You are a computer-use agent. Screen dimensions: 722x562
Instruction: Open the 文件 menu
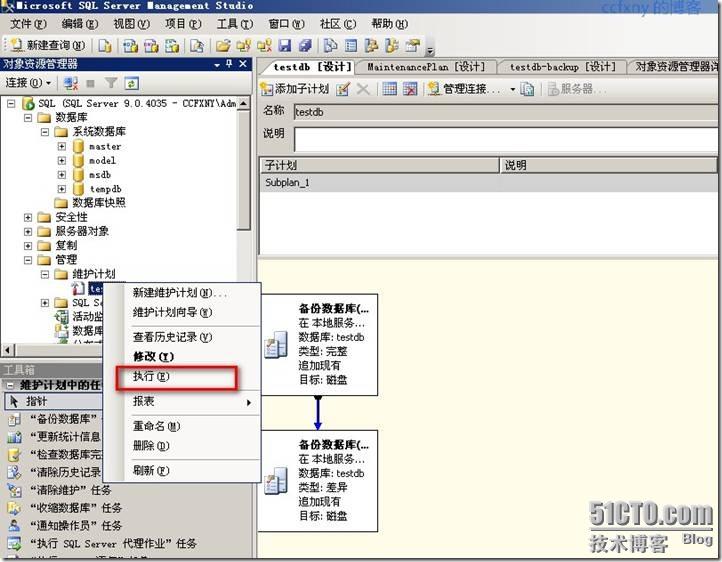[28, 24]
